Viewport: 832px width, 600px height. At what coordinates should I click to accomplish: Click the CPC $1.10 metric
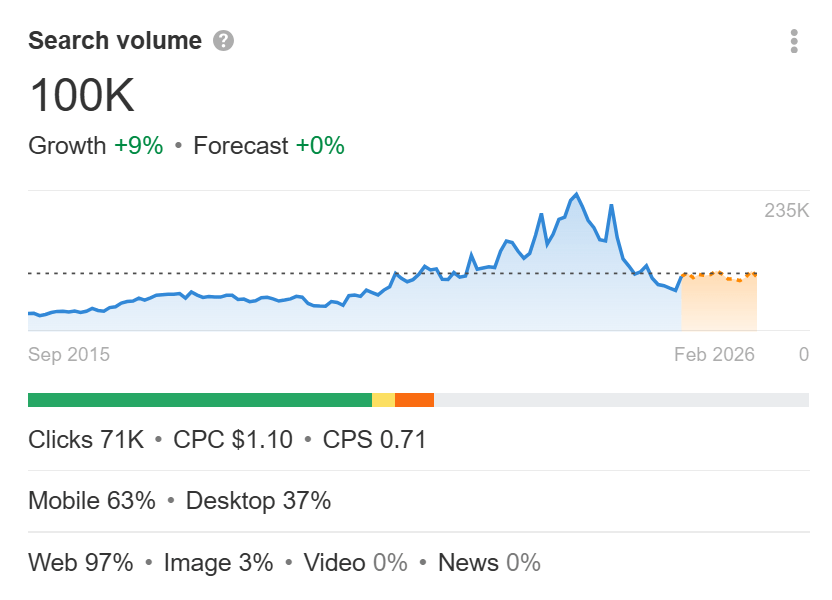pyautogui.click(x=233, y=440)
